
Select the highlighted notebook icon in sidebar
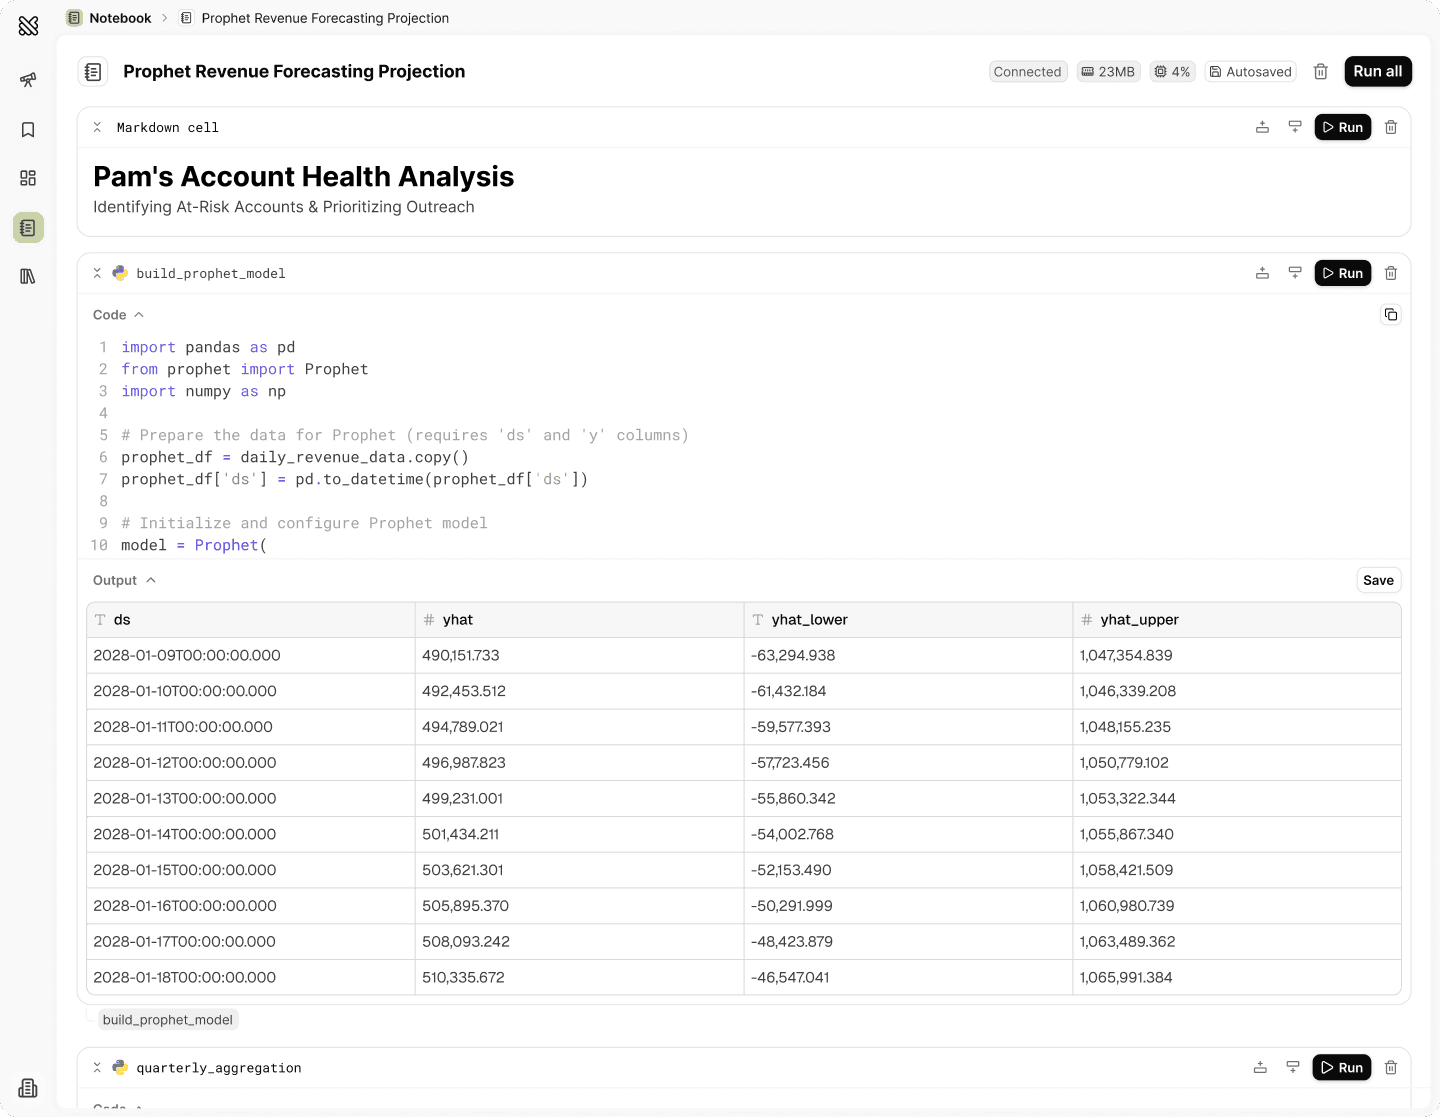[x=28, y=228]
